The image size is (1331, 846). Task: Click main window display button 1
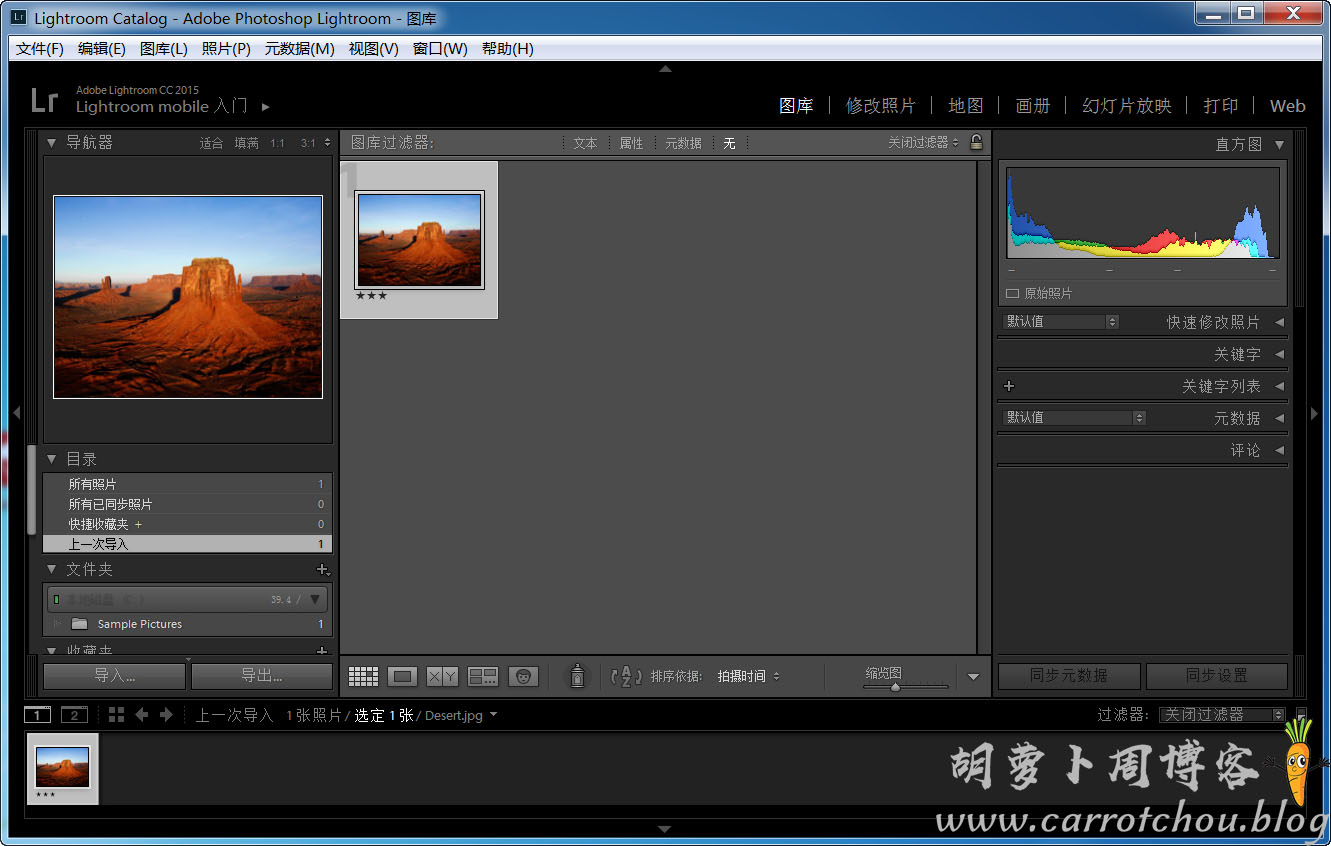(x=37, y=715)
